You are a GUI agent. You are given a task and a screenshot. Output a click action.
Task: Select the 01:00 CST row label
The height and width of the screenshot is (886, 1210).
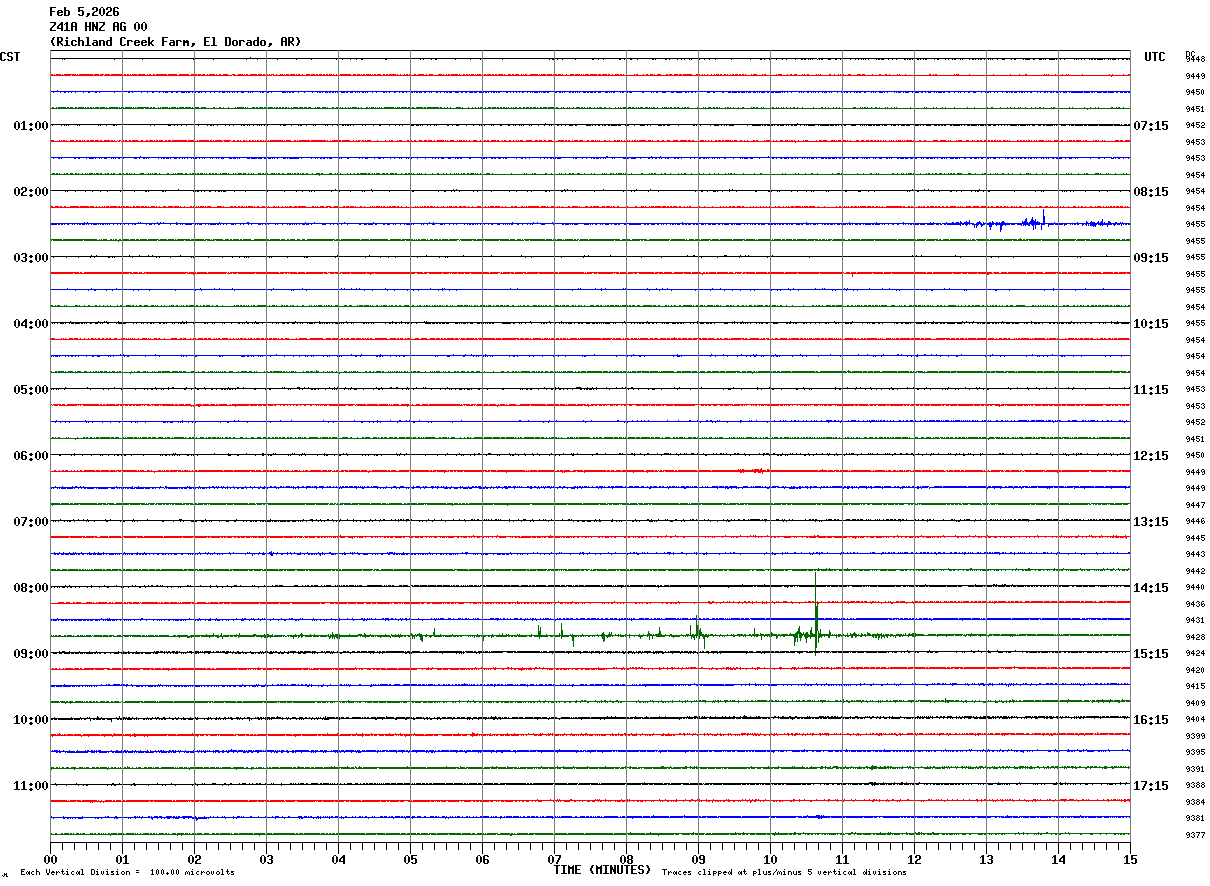click(x=30, y=126)
